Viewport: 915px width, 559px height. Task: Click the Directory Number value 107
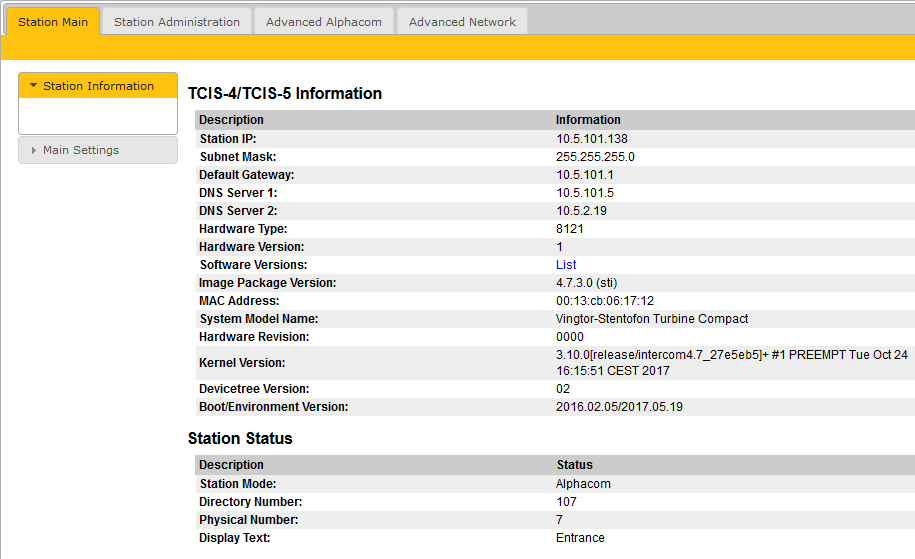coord(566,502)
